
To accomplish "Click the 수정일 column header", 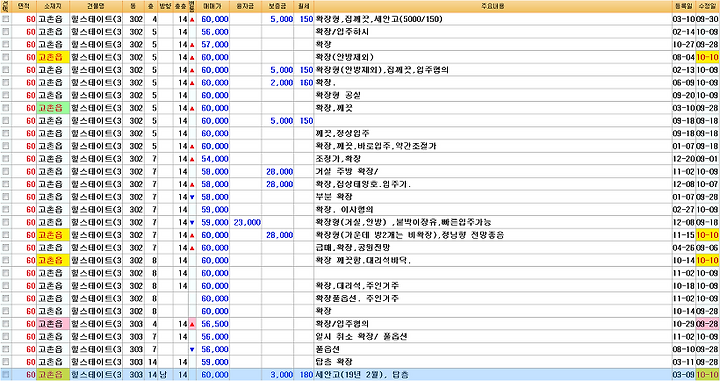I will [708, 6].
